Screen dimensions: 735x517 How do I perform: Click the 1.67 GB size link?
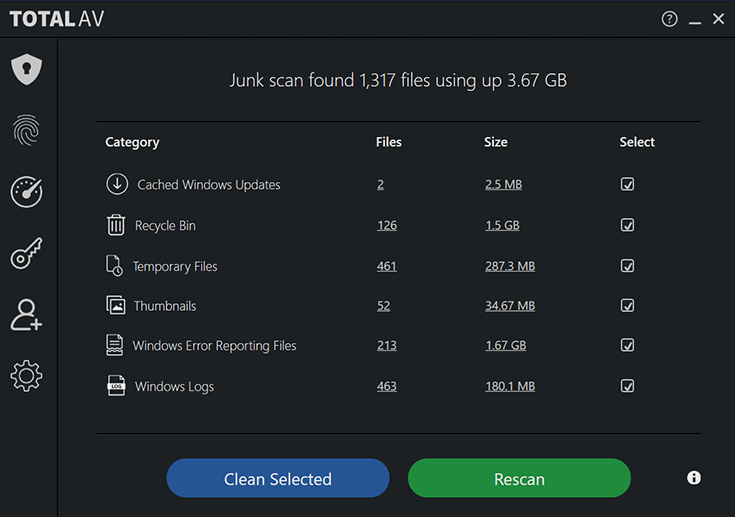click(x=505, y=345)
